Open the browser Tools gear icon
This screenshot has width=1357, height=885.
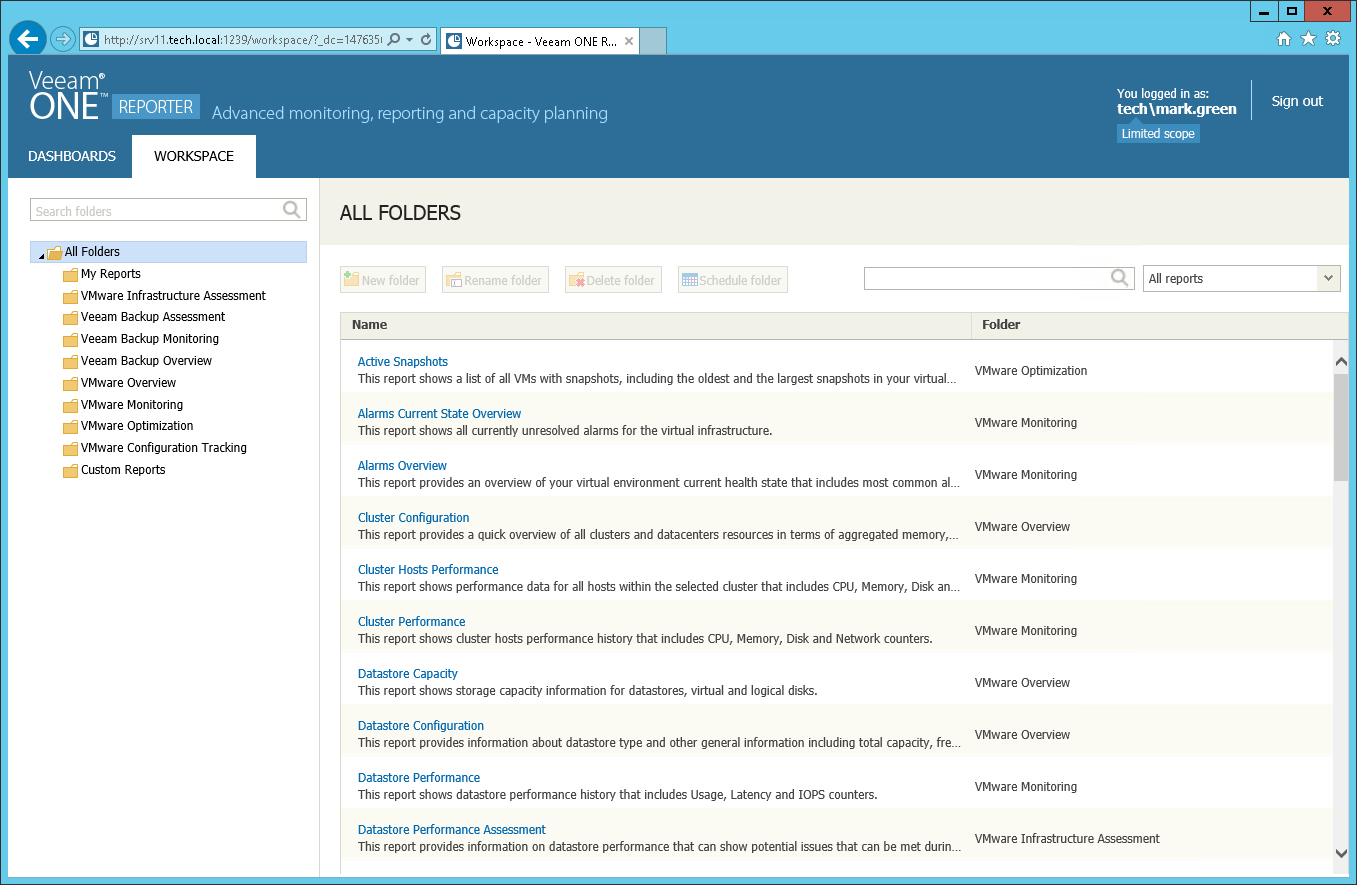pos(1332,39)
